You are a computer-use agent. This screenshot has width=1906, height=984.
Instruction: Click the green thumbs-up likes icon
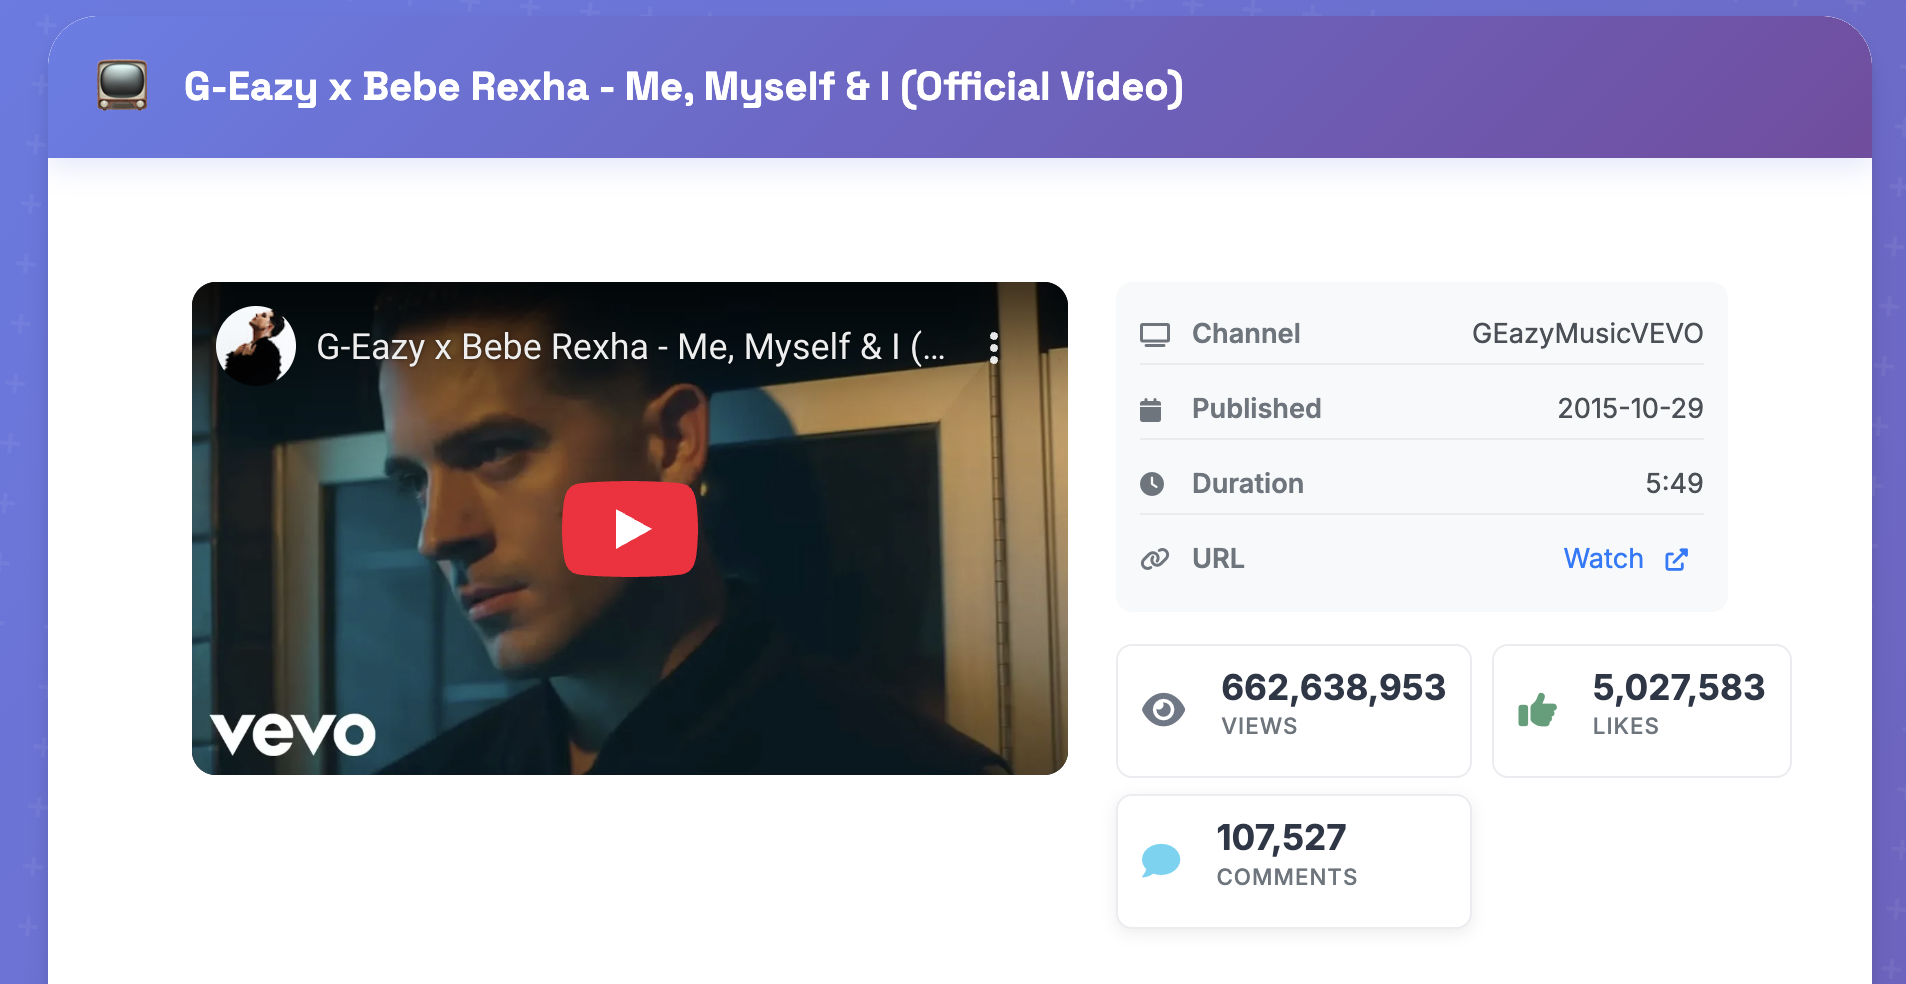[x=1537, y=710]
